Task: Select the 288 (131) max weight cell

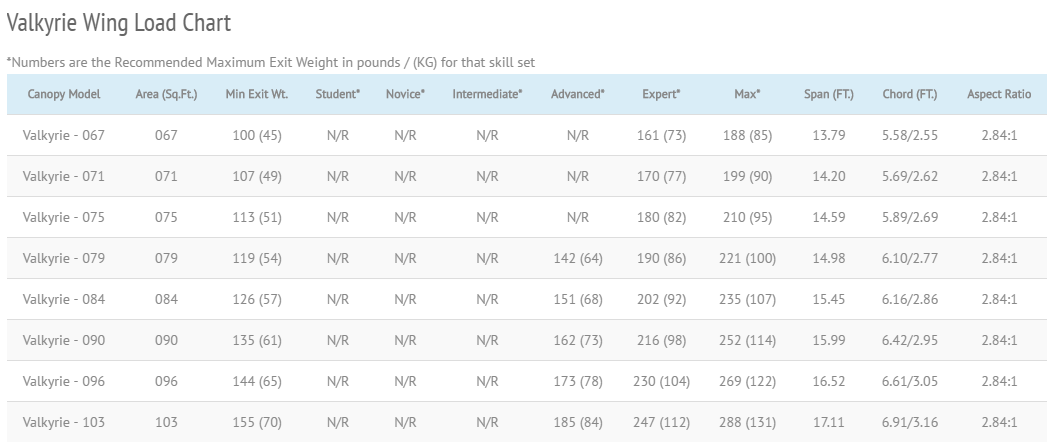Action: point(747,422)
